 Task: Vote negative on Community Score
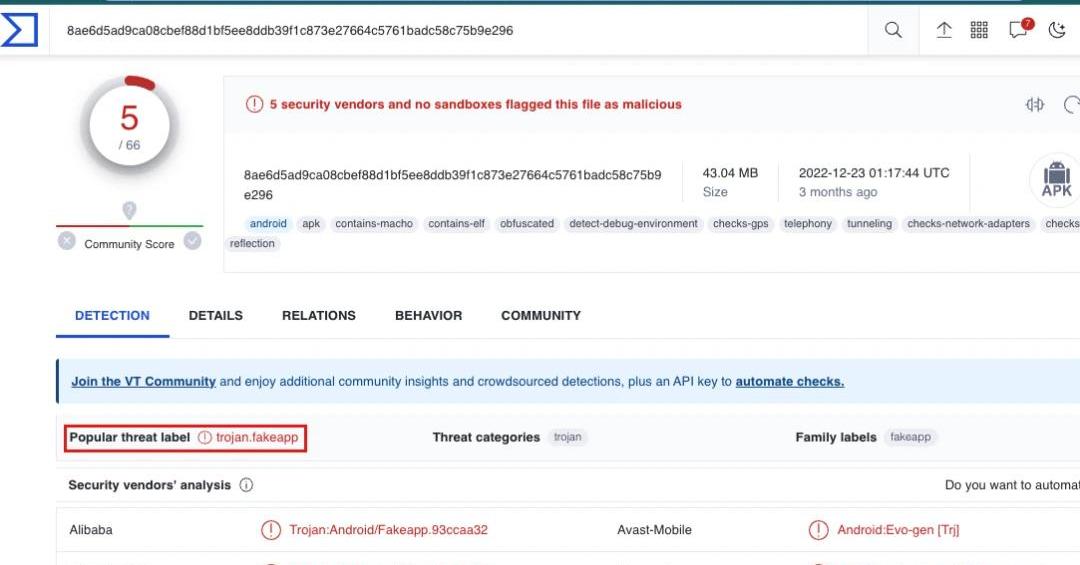coord(67,240)
